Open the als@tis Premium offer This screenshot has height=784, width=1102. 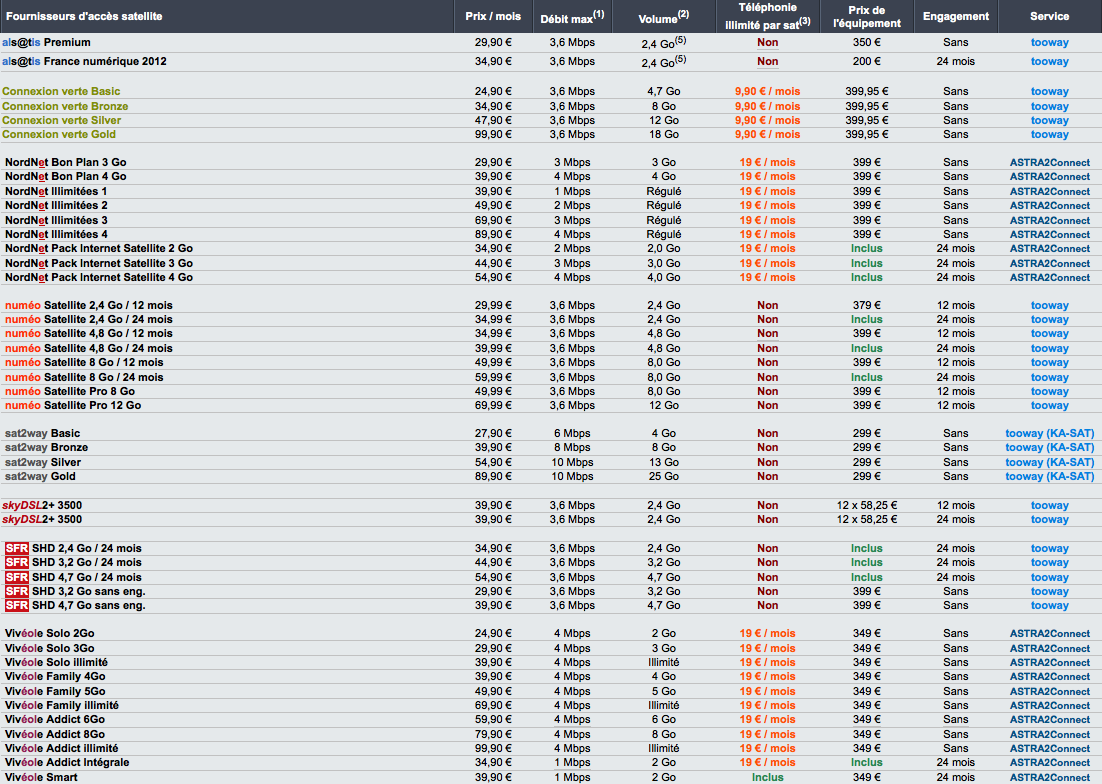click(x=47, y=43)
